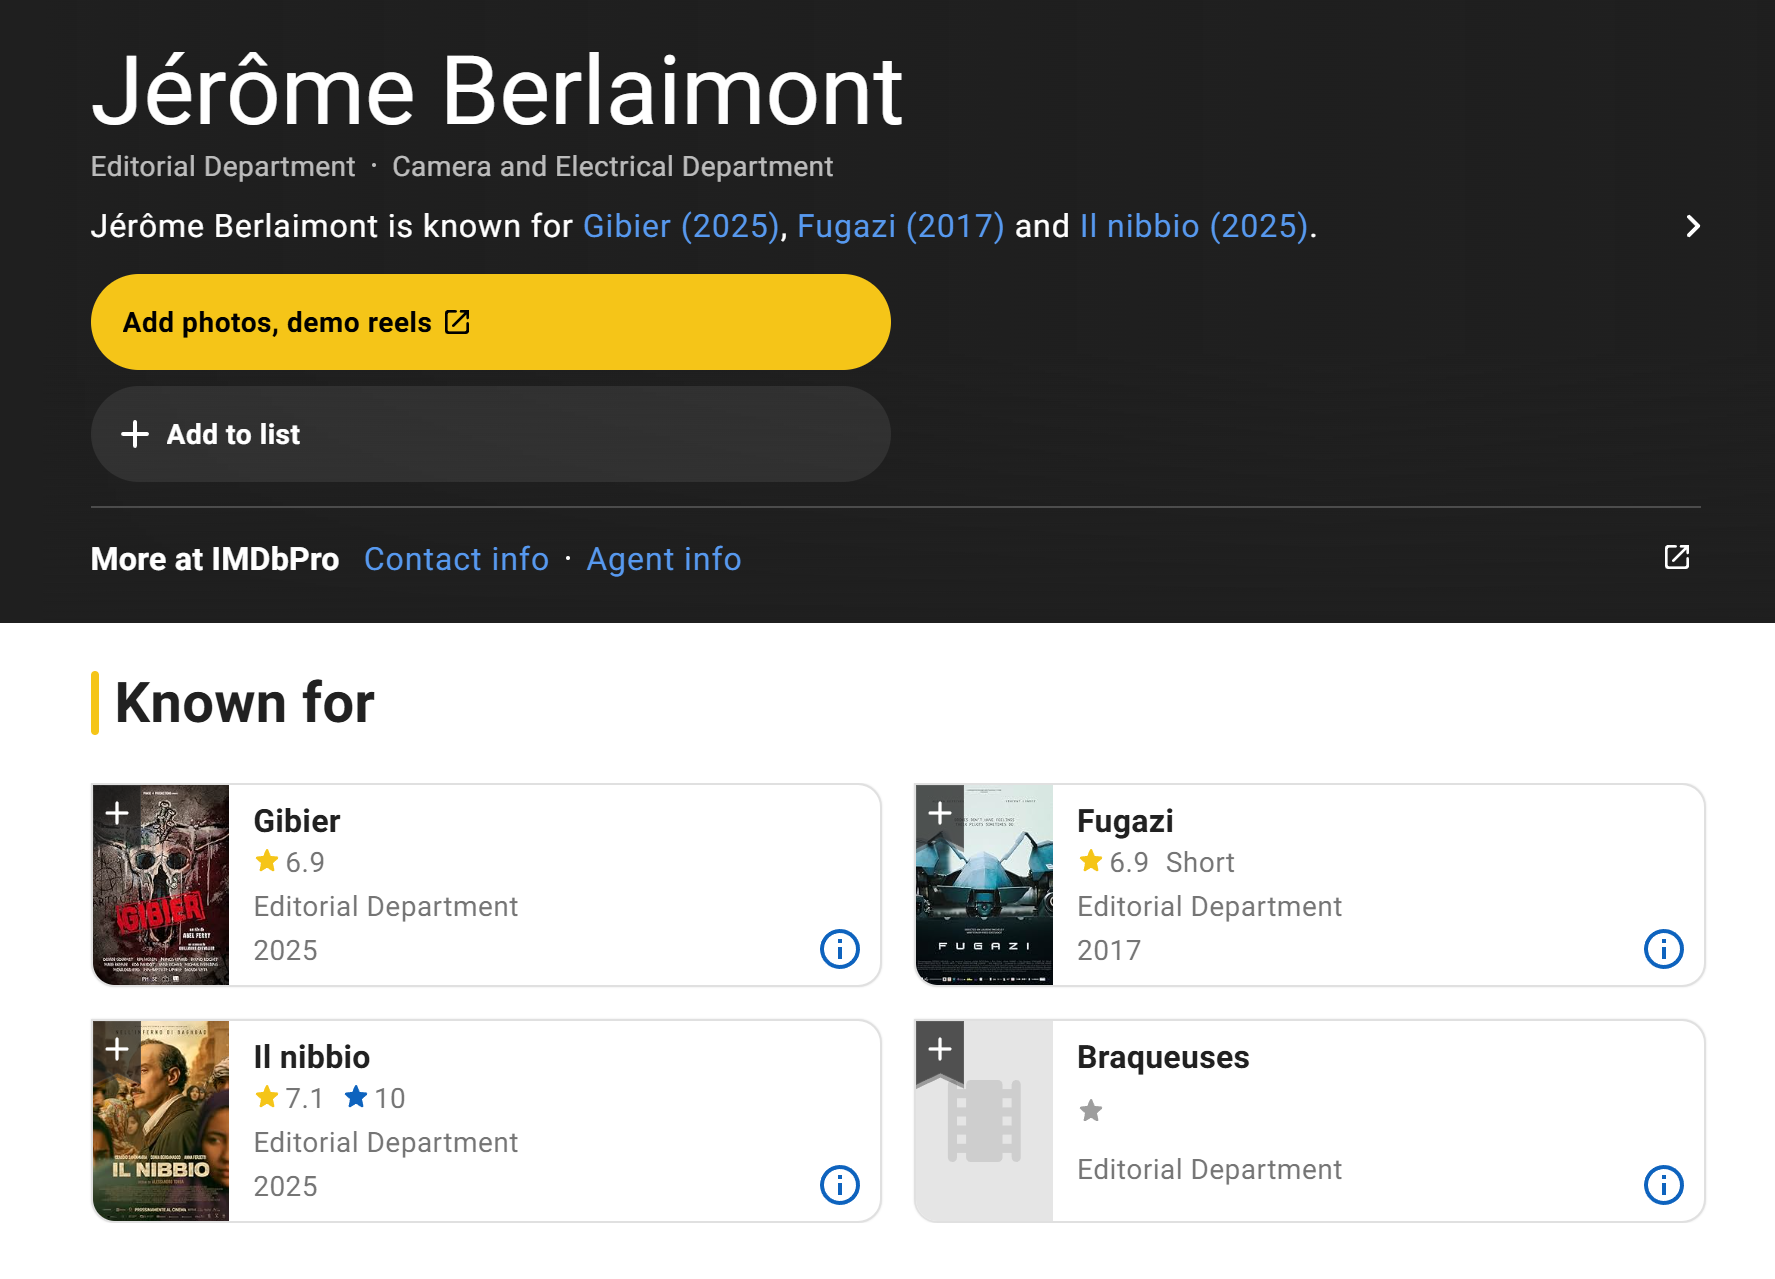Open the Gibier title in Known for

pyautogui.click(x=297, y=821)
